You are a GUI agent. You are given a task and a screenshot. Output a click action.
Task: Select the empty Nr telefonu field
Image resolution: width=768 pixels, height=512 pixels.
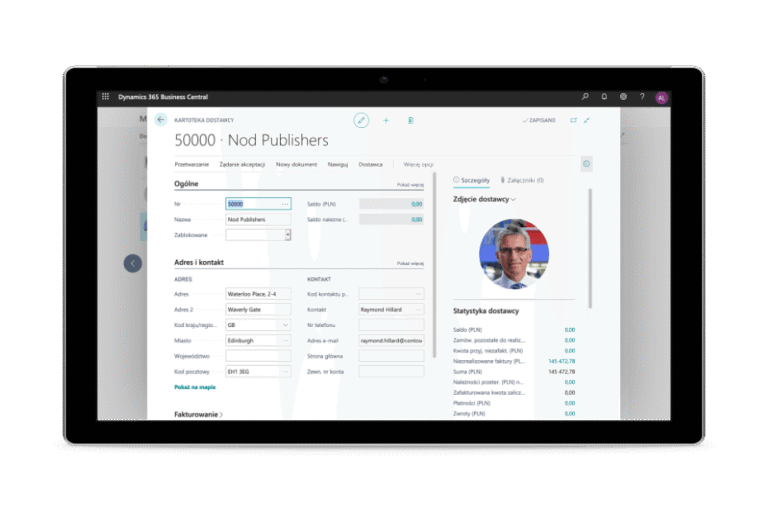coord(391,325)
